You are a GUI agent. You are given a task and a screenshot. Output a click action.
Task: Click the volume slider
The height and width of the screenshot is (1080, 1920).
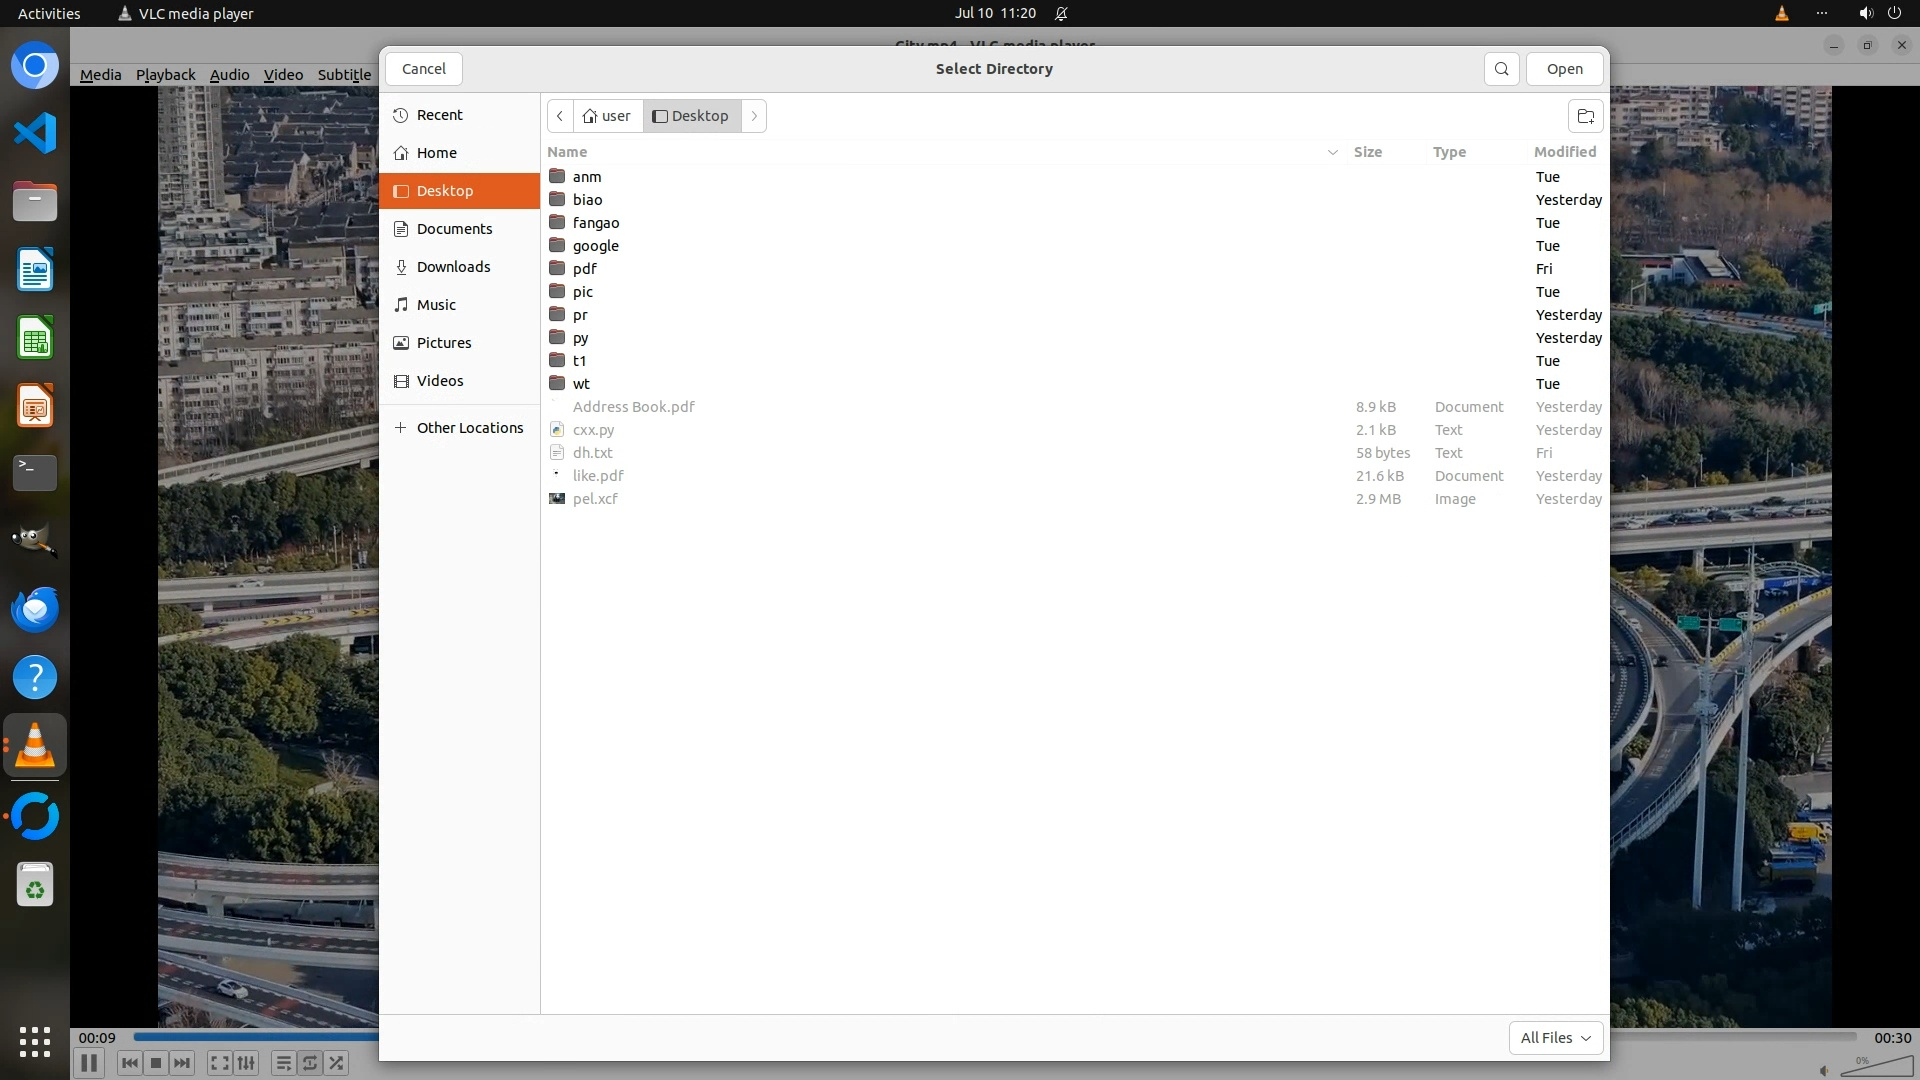[x=1875, y=1068]
